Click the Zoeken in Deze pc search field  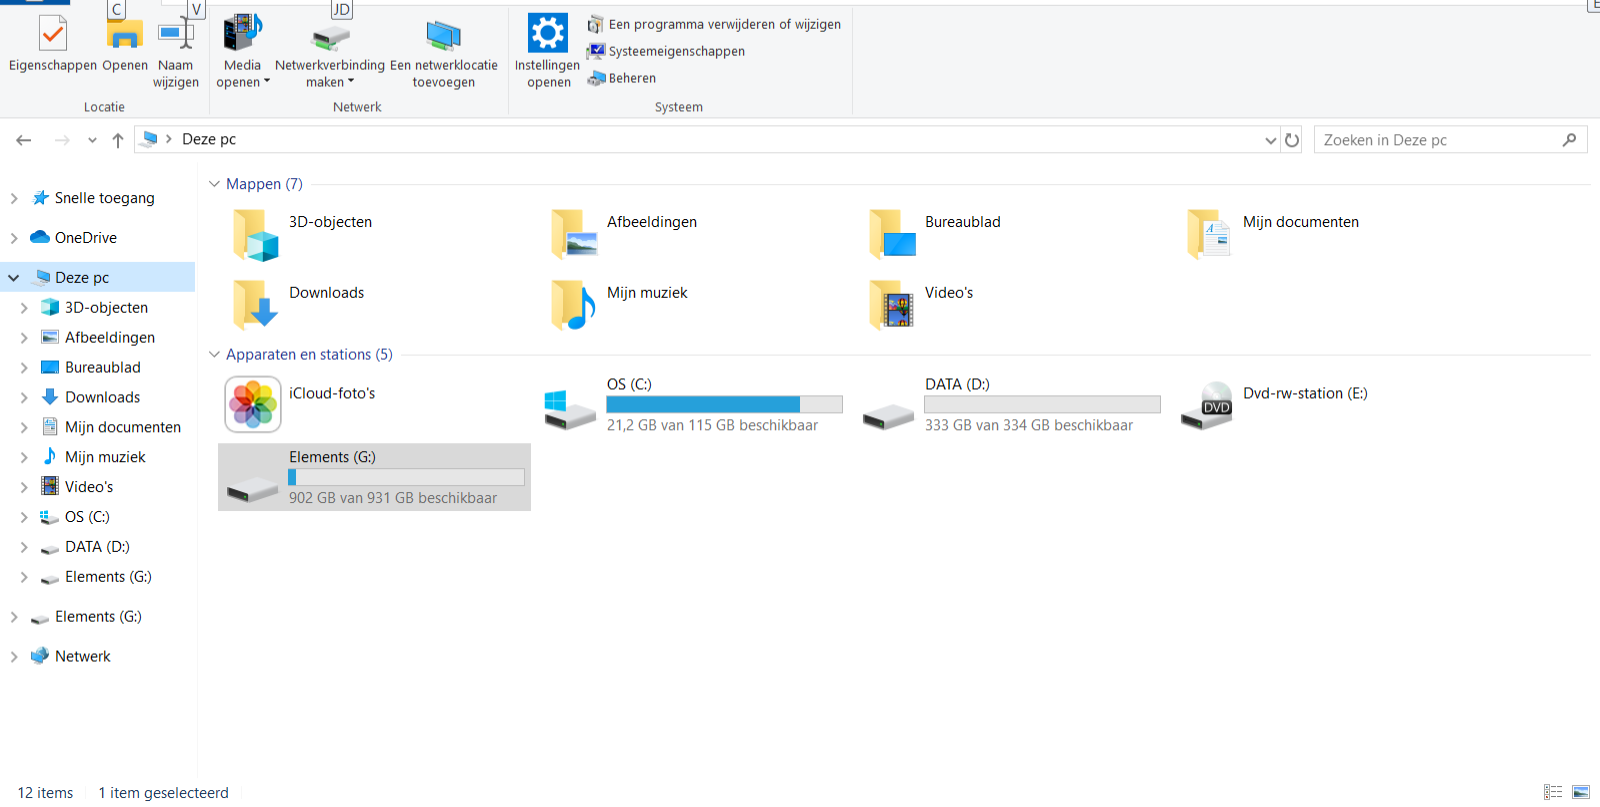pyautogui.click(x=1440, y=140)
